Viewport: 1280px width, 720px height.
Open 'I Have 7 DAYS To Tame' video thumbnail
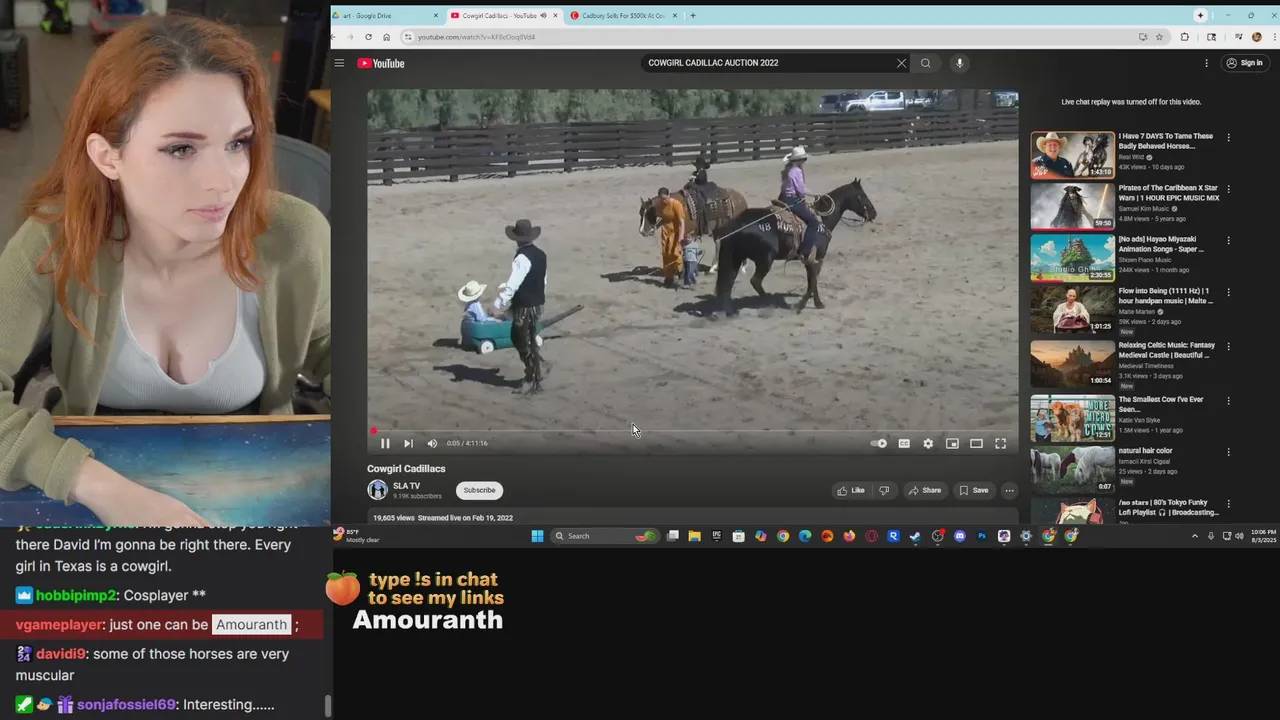(1072, 154)
